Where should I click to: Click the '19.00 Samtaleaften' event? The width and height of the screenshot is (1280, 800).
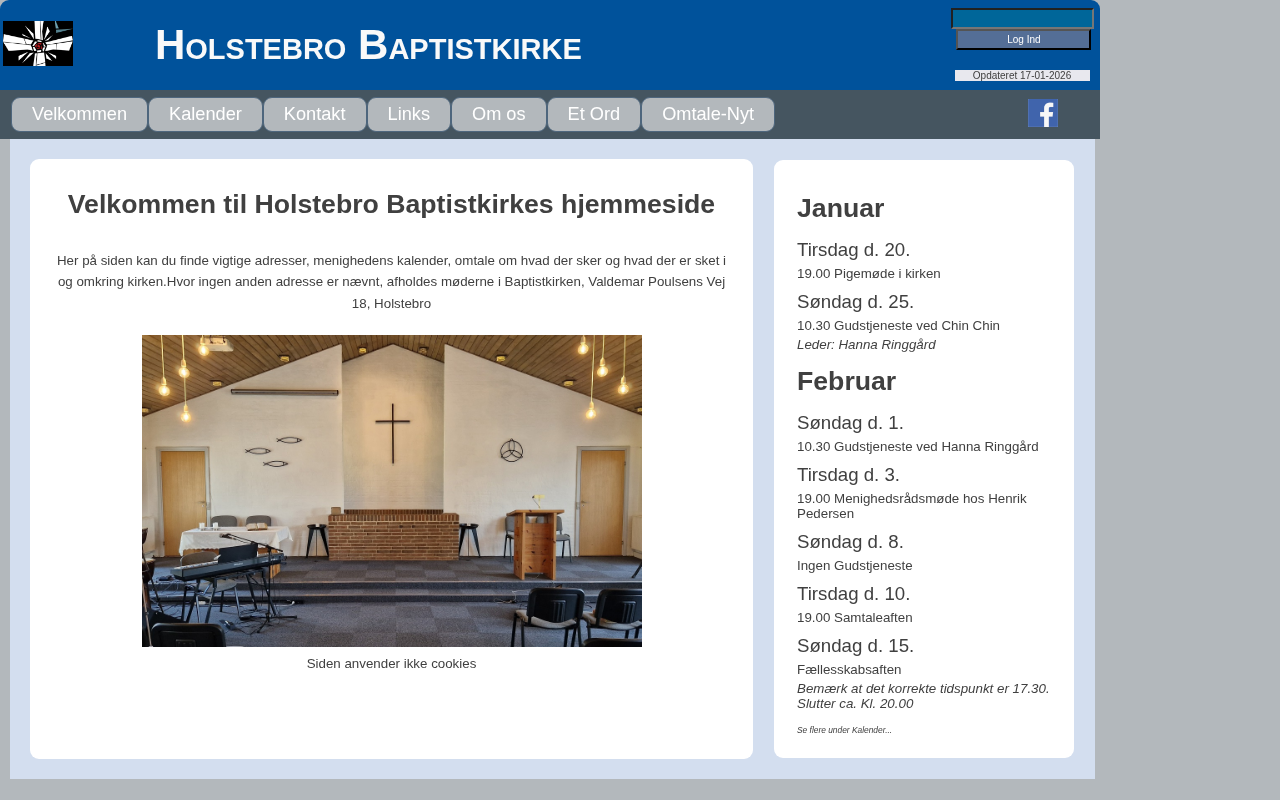point(855,618)
